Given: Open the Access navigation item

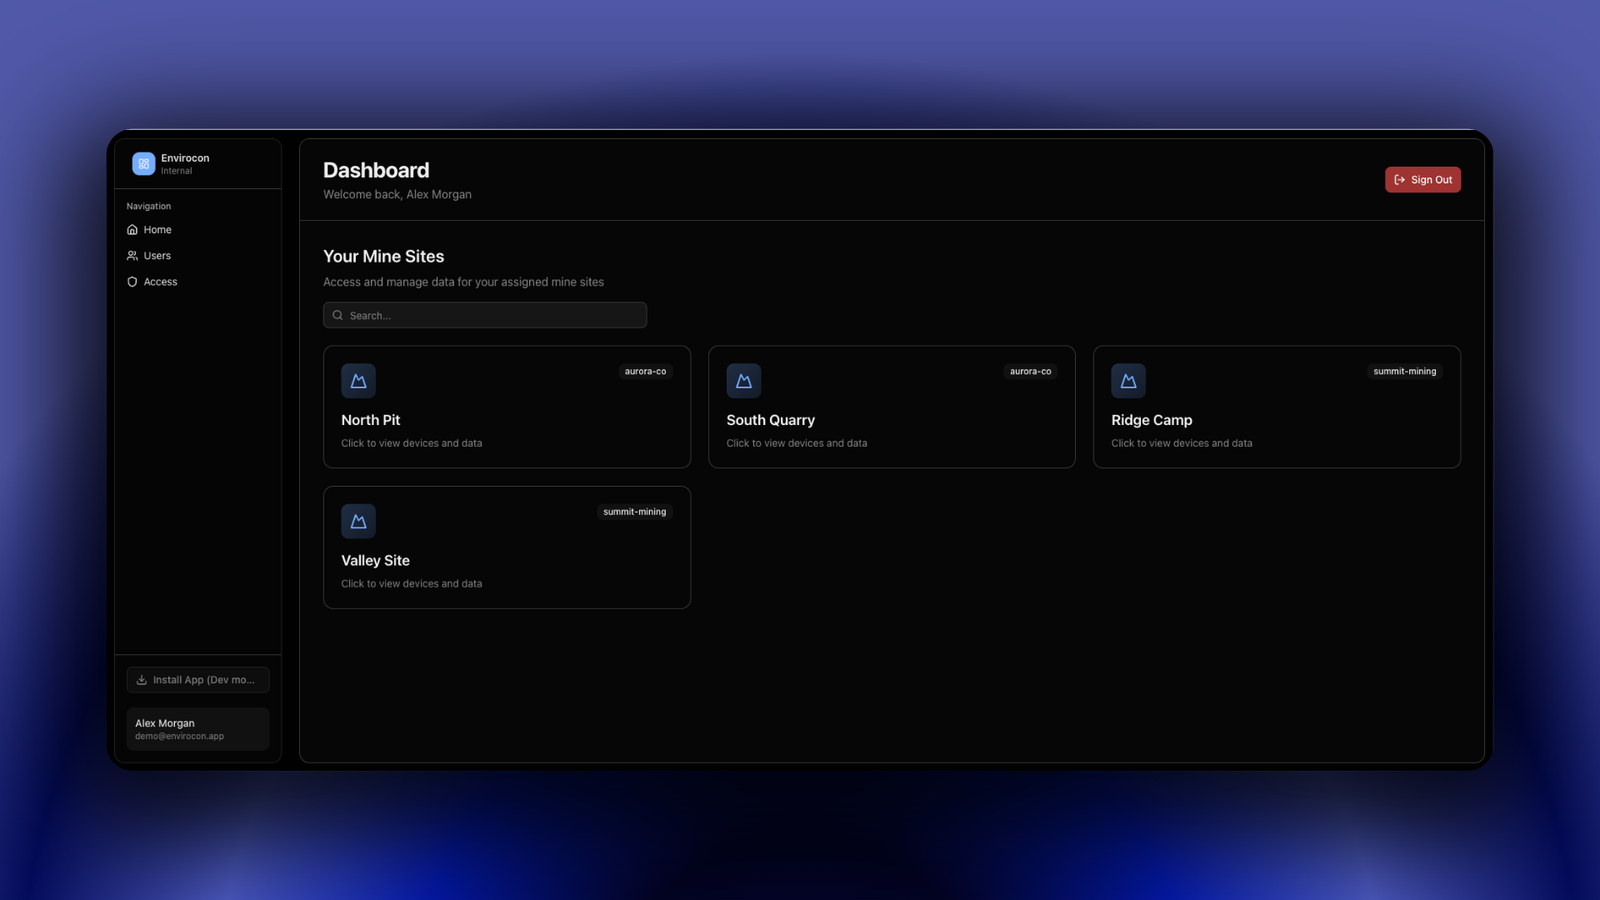Looking at the screenshot, I should tap(198, 282).
